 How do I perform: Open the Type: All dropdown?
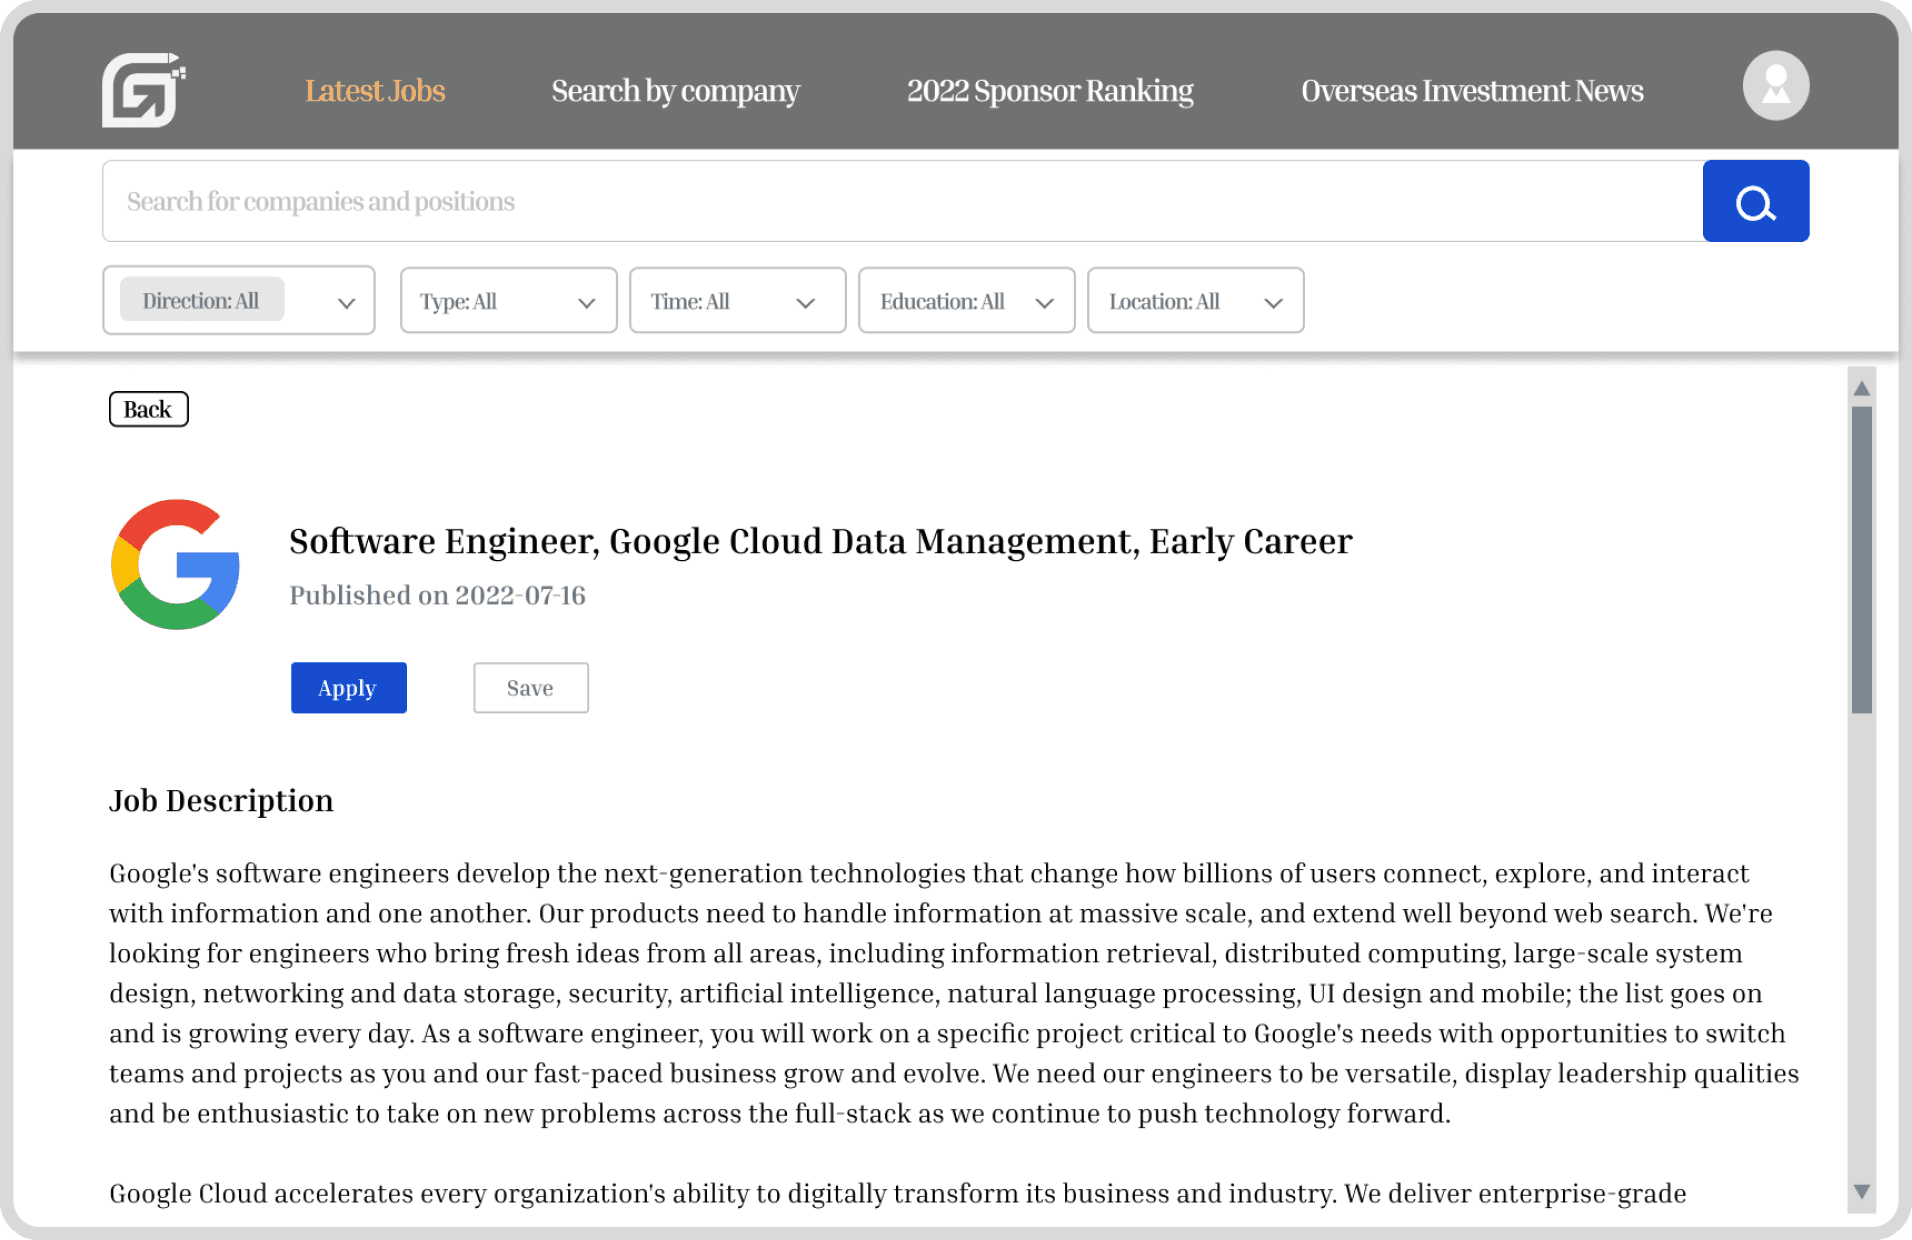[508, 300]
